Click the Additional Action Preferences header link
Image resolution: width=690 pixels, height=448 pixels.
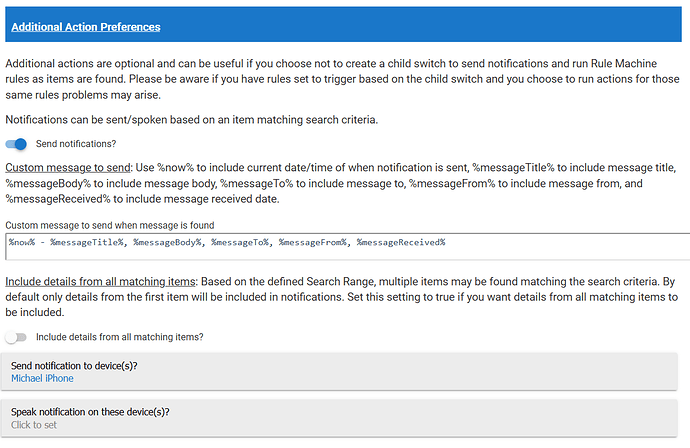[x=86, y=27]
